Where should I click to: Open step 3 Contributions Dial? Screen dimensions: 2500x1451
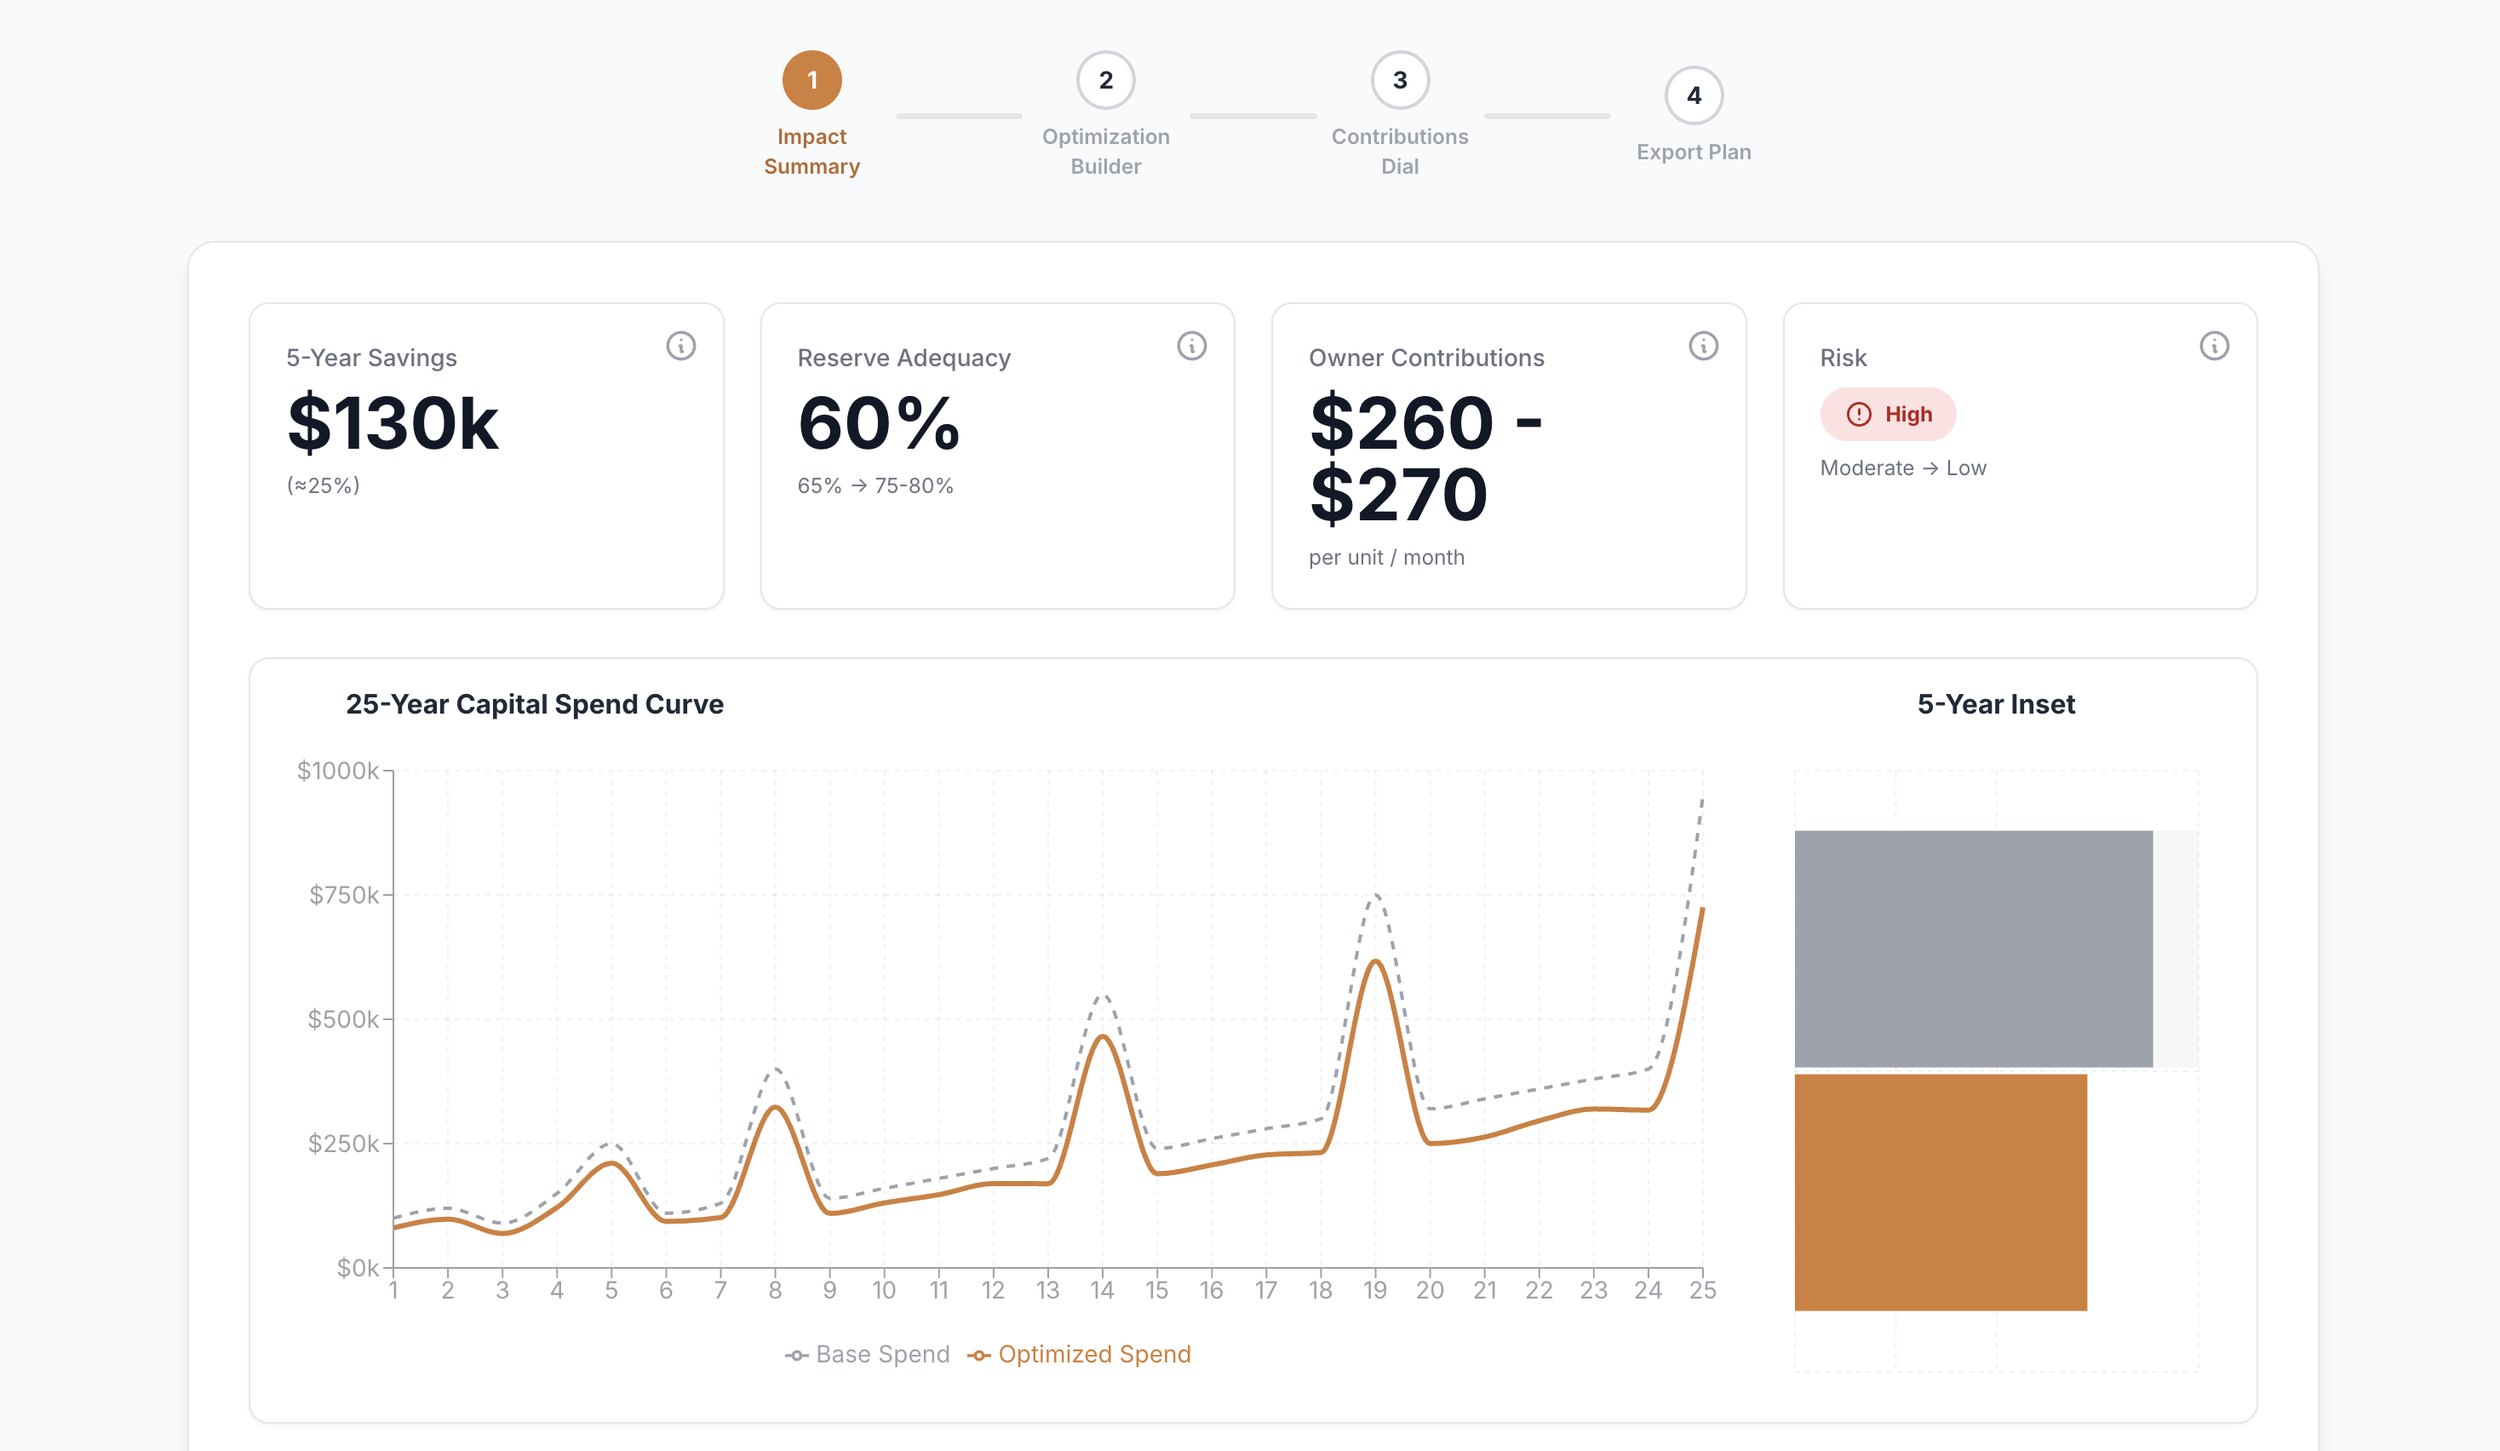[1400, 80]
